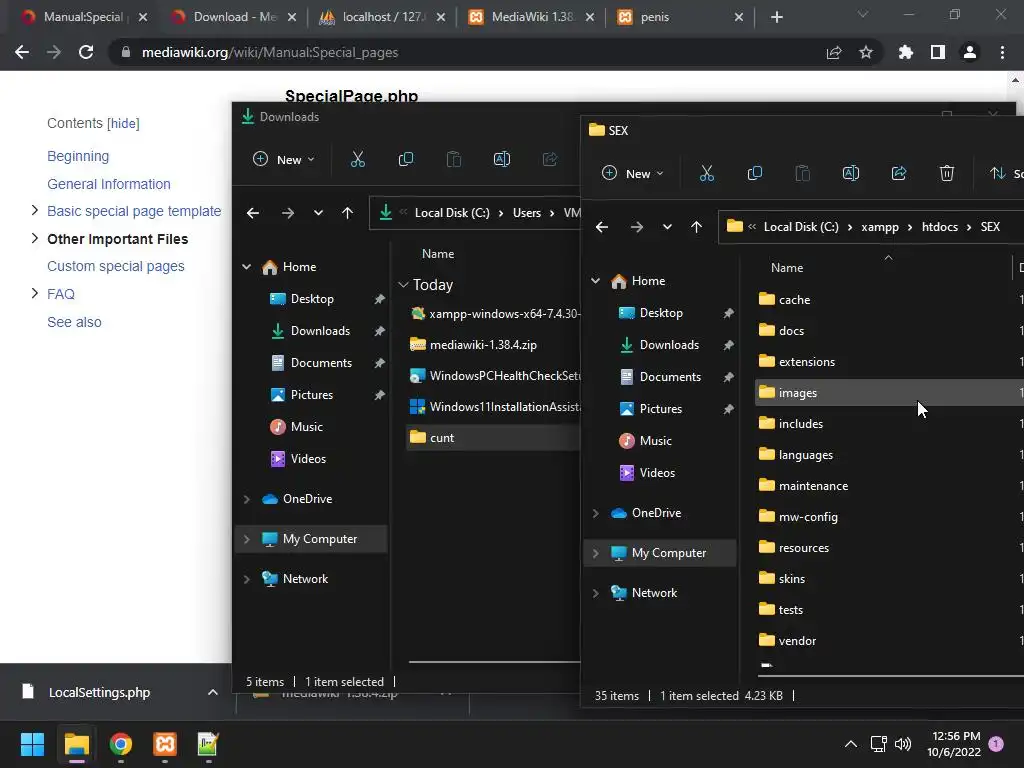1024x768 pixels.
Task: Open New dropdown in Downloads window
Action: (283, 159)
